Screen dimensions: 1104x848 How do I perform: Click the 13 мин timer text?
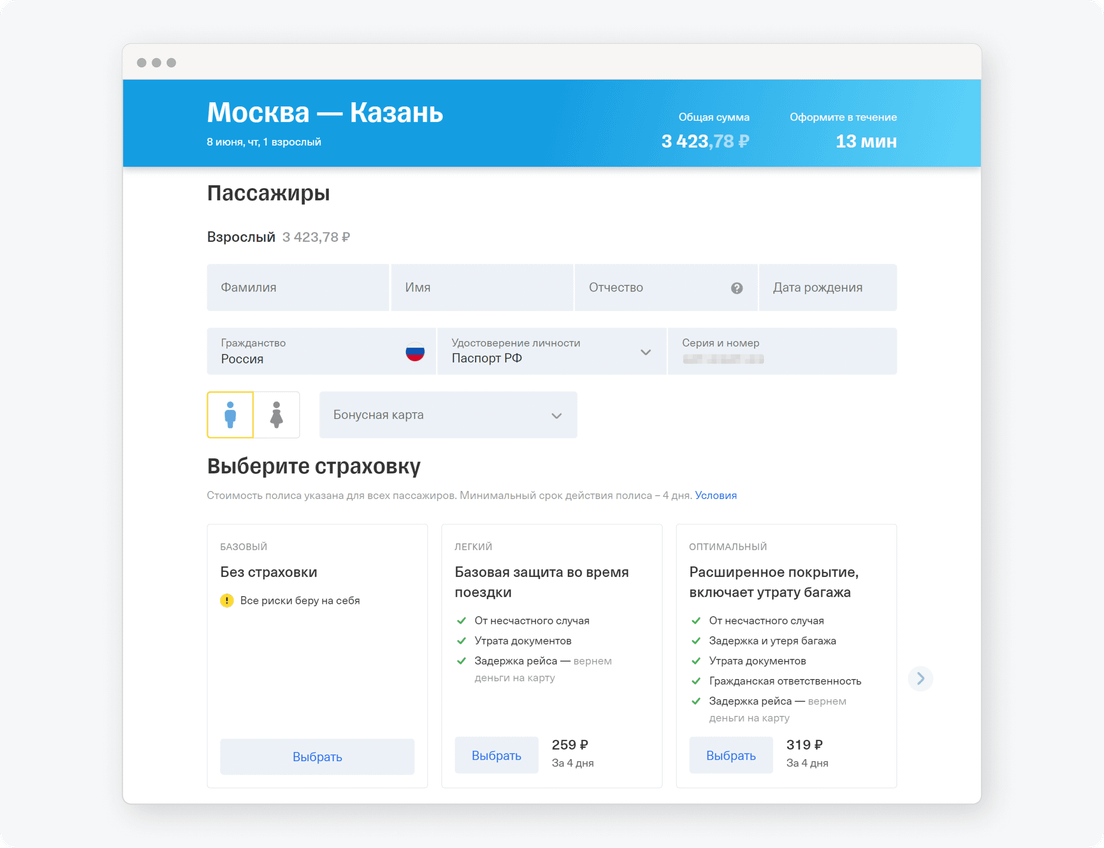866,142
